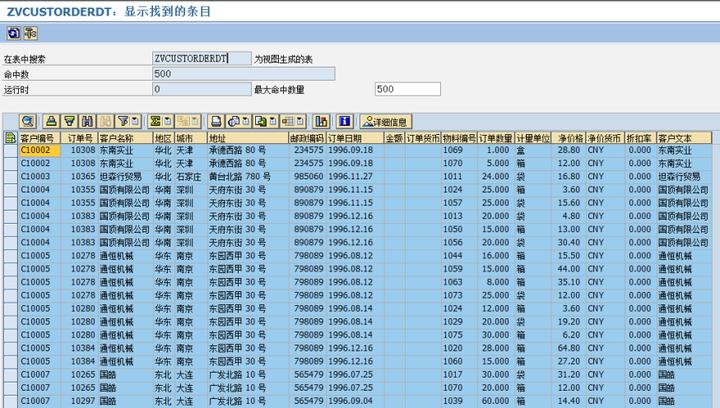Click the 地址 column header
Image resolution: width=720 pixels, height=408 pixels.
tap(248, 138)
